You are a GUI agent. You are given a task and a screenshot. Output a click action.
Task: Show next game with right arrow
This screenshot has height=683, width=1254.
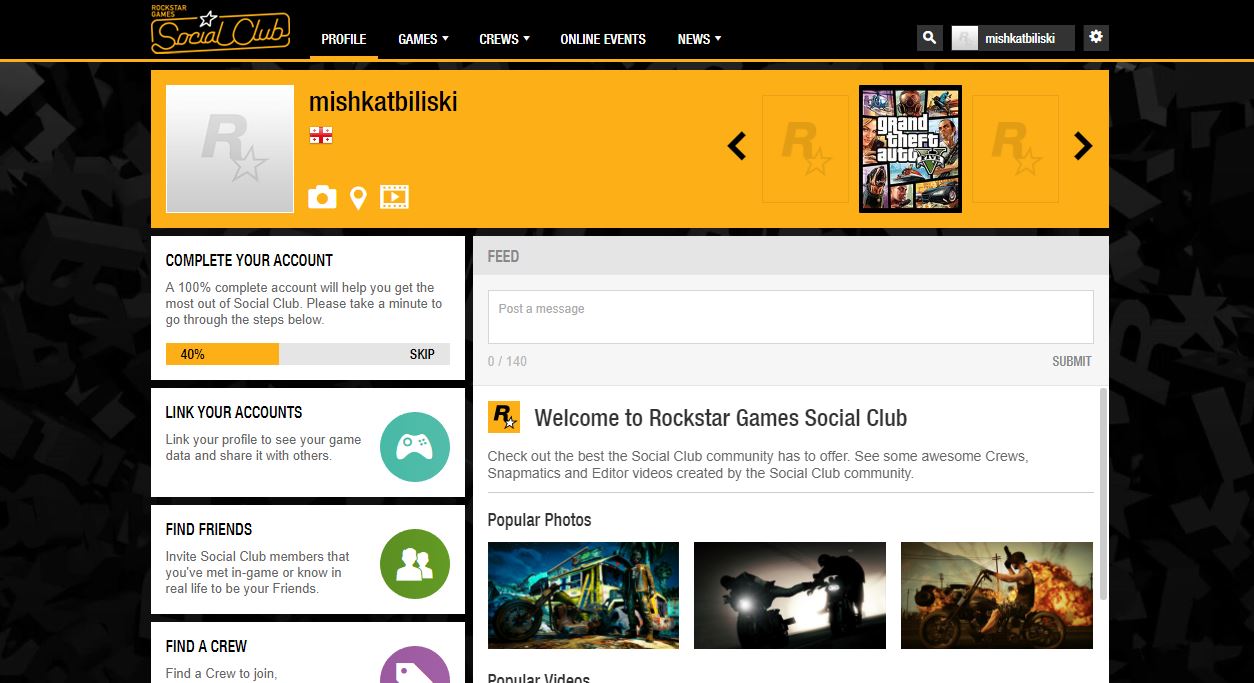1083,147
